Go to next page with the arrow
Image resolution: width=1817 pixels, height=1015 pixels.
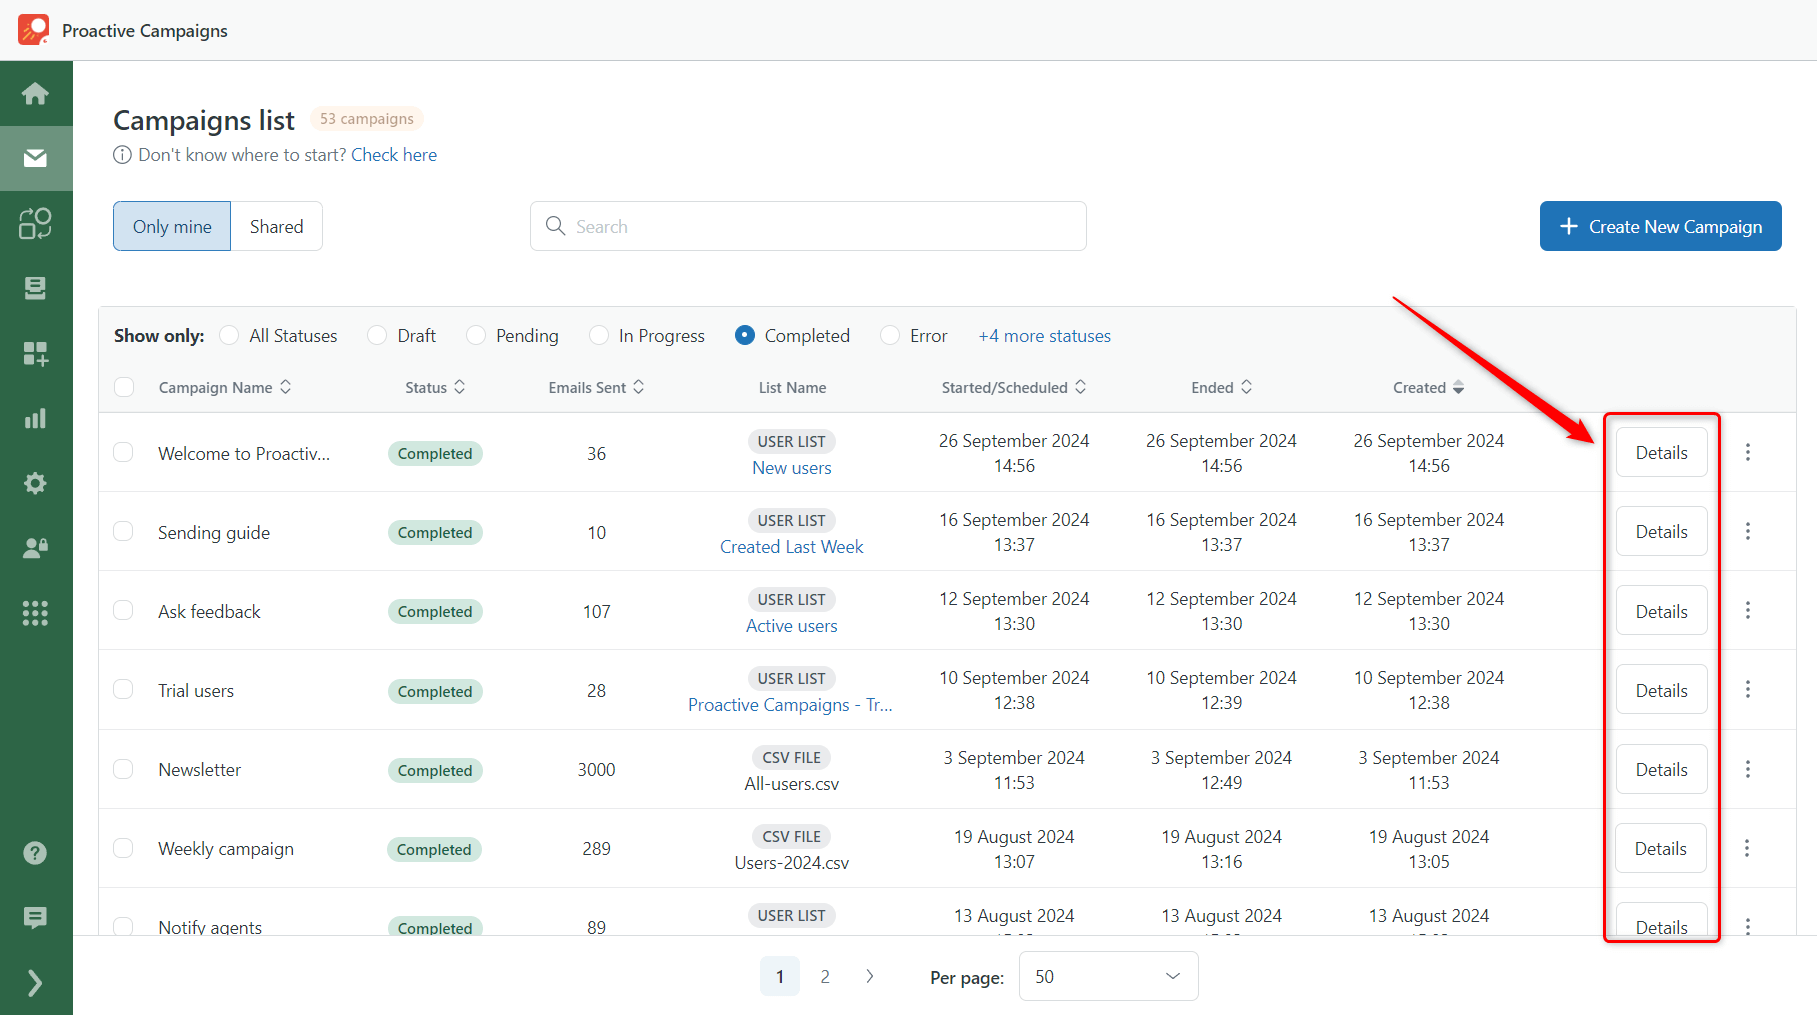click(870, 976)
